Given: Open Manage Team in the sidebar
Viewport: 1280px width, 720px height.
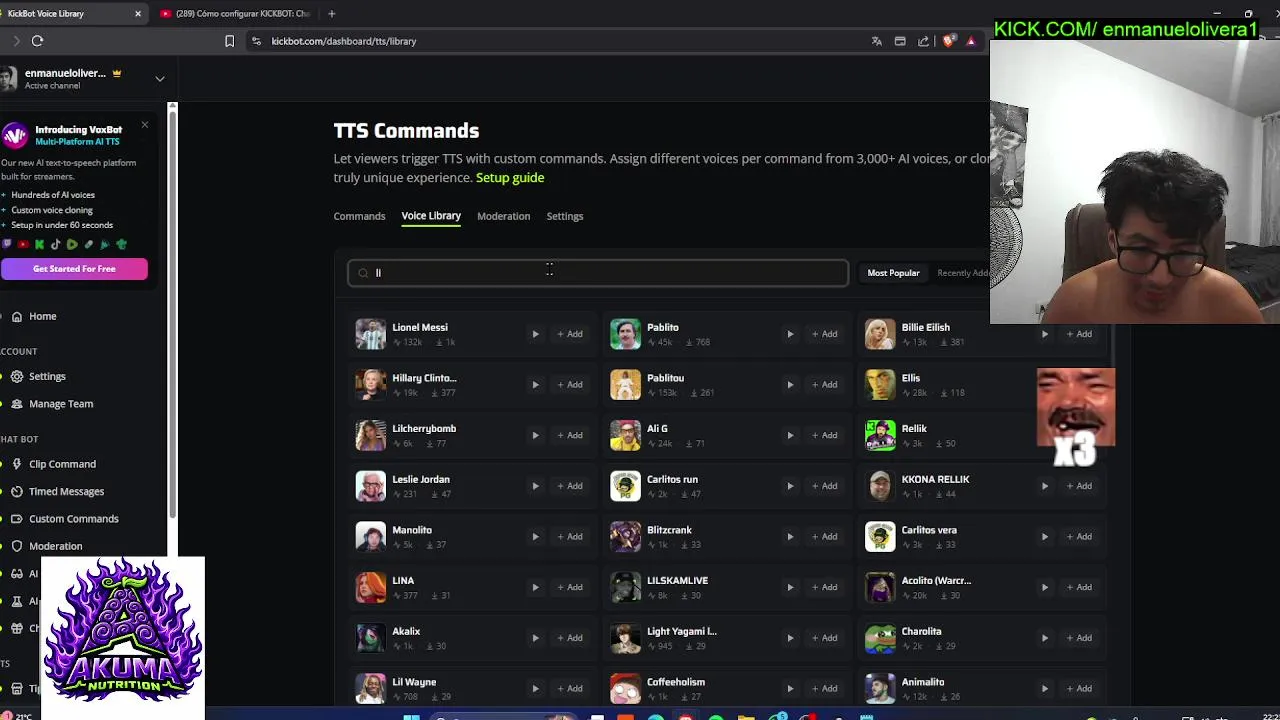Looking at the screenshot, I should (61, 404).
